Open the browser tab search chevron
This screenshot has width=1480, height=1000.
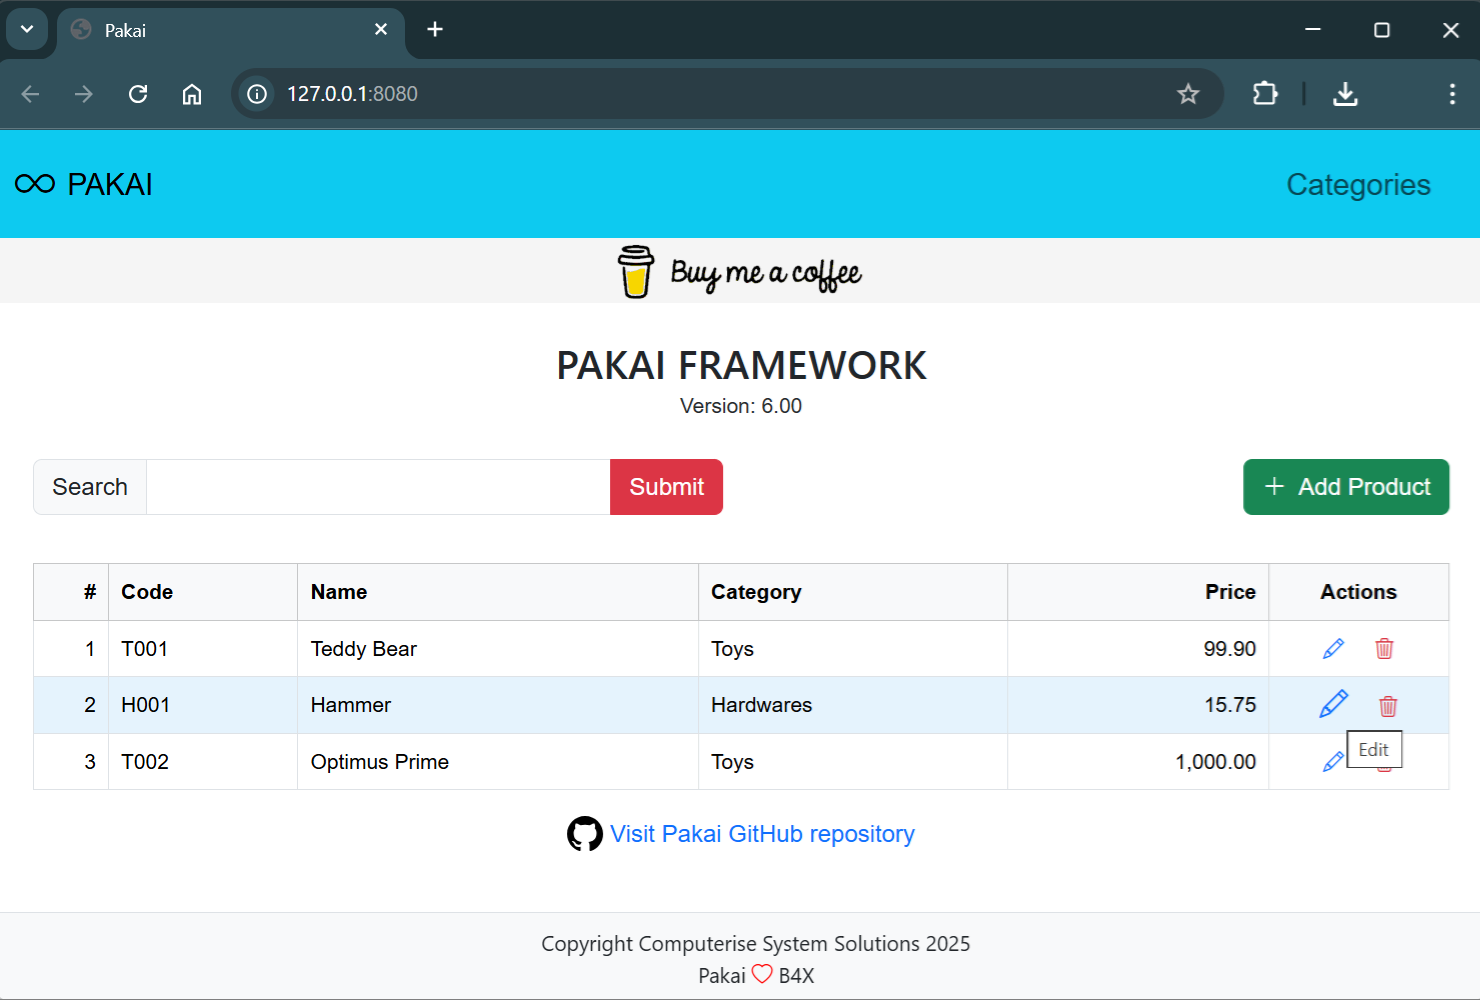(26, 29)
